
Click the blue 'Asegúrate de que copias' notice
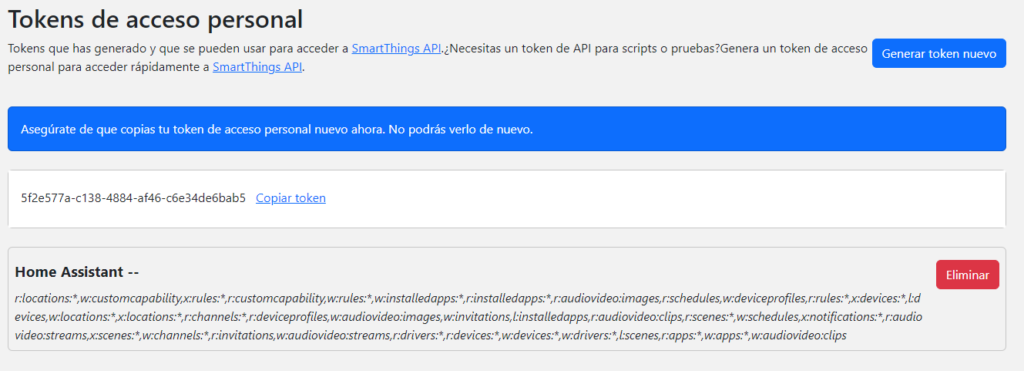[x=507, y=129]
